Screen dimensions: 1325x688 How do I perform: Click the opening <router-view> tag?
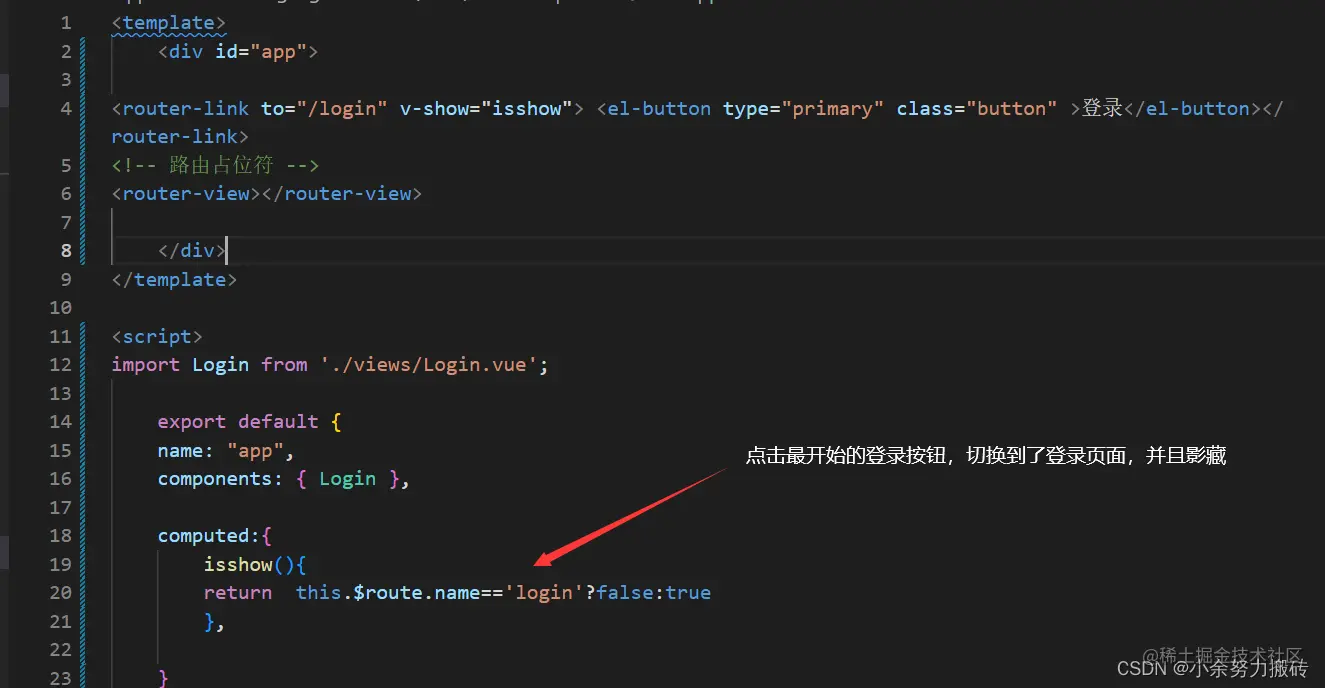point(186,193)
